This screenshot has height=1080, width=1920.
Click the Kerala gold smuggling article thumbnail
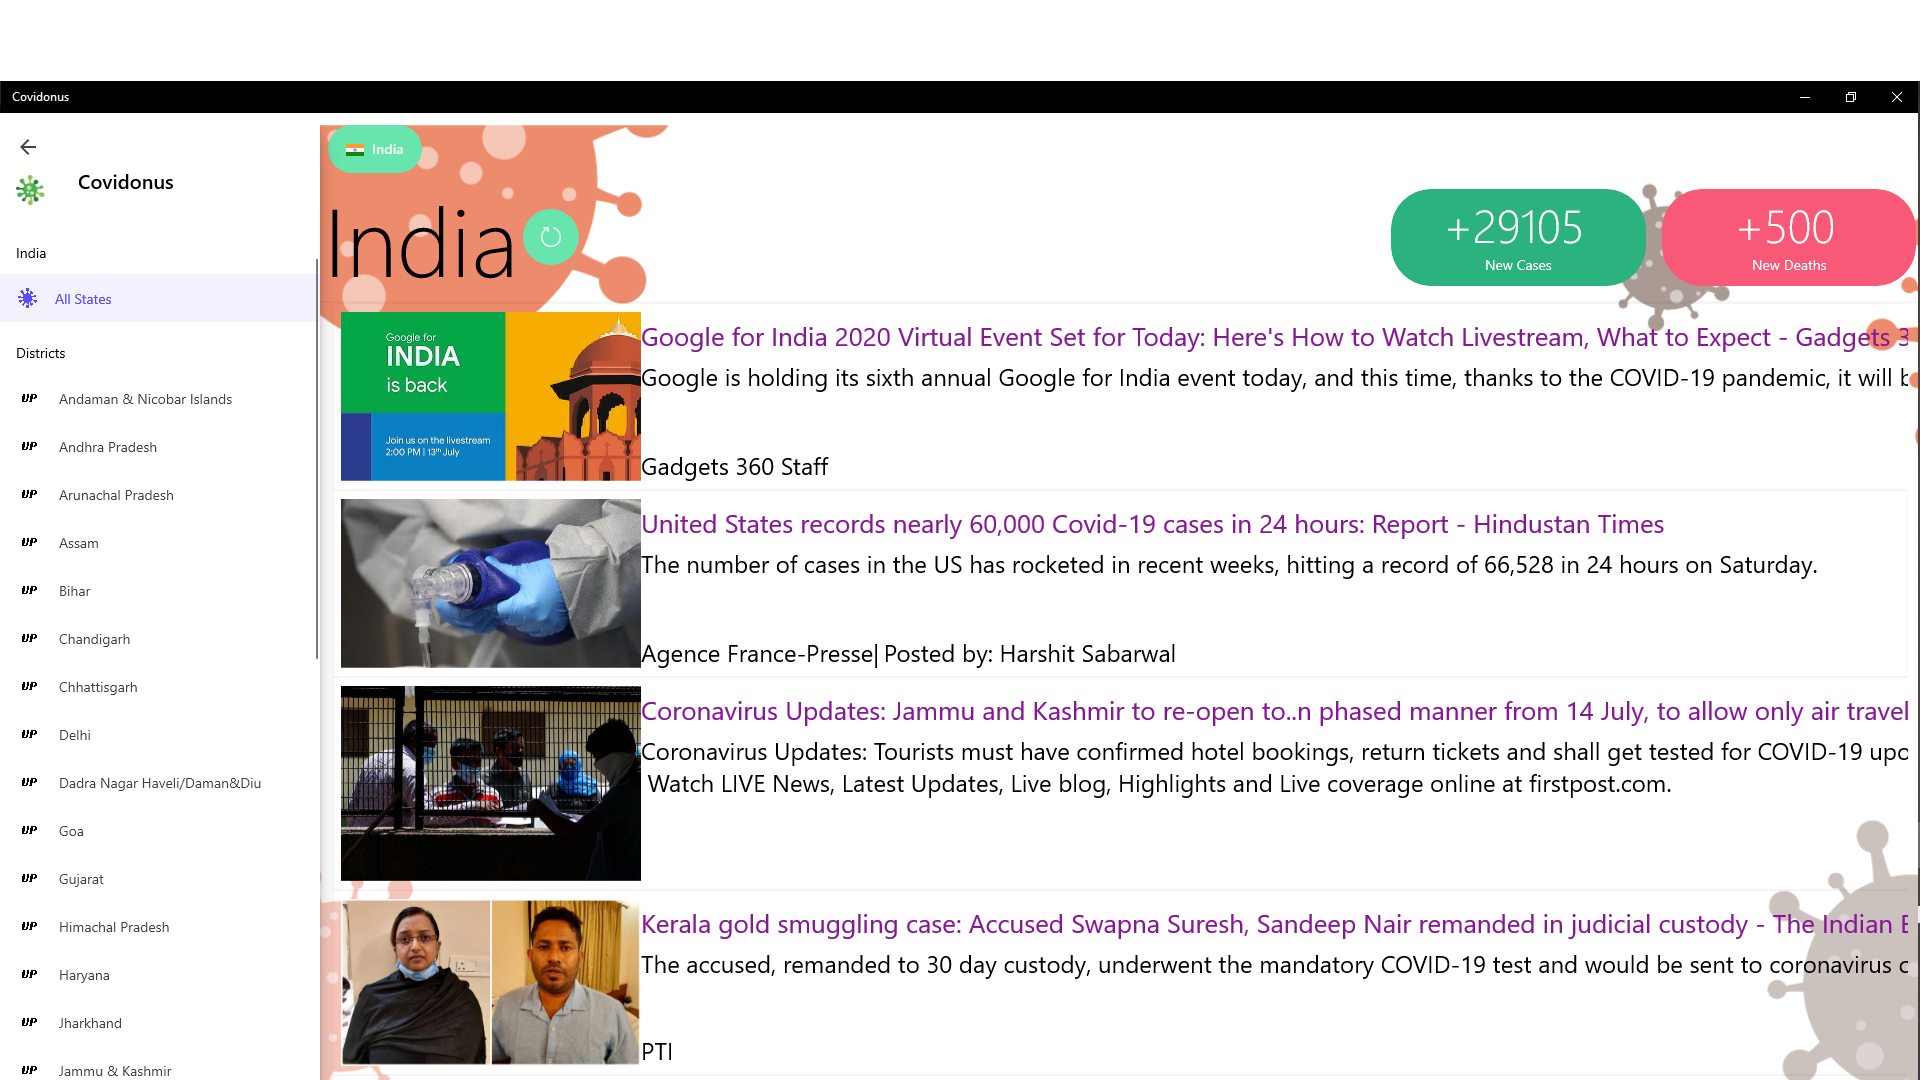(490, 982)
